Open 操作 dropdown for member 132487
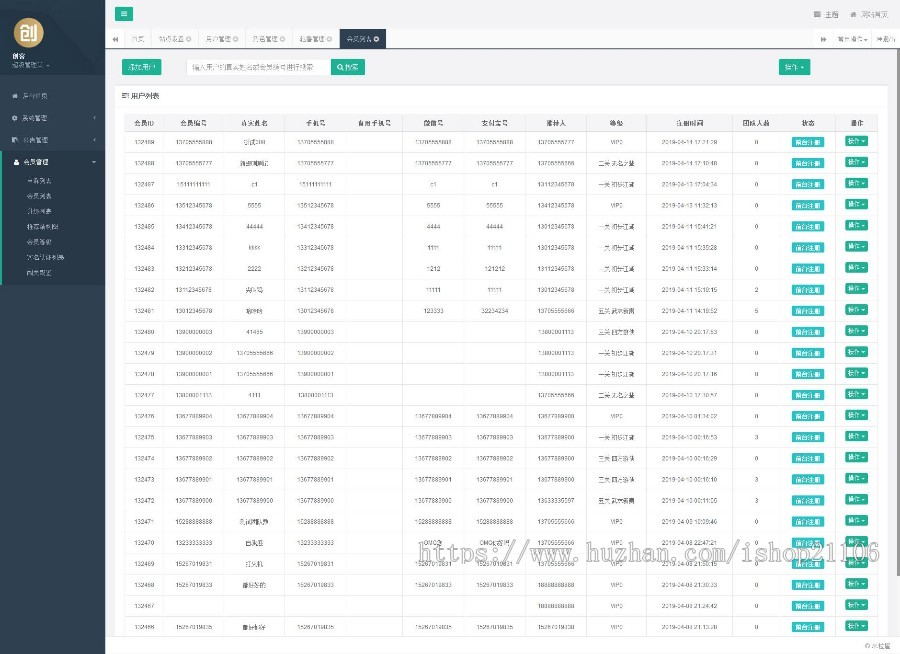Viewport: 900px width, 654px height. (856, 183)
